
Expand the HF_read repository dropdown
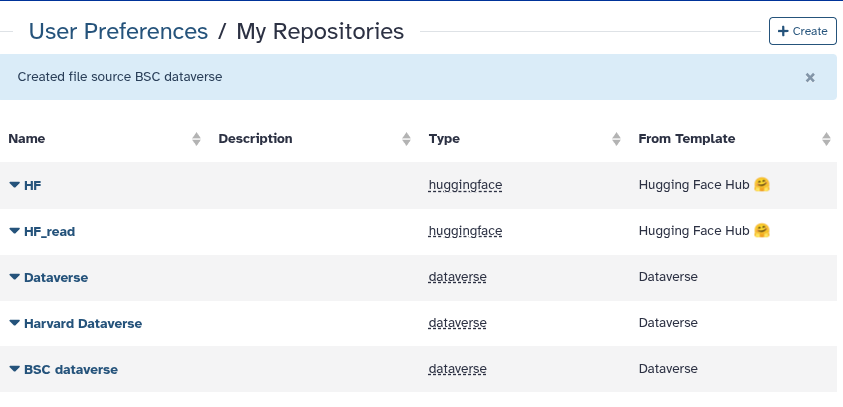[42, 232]
